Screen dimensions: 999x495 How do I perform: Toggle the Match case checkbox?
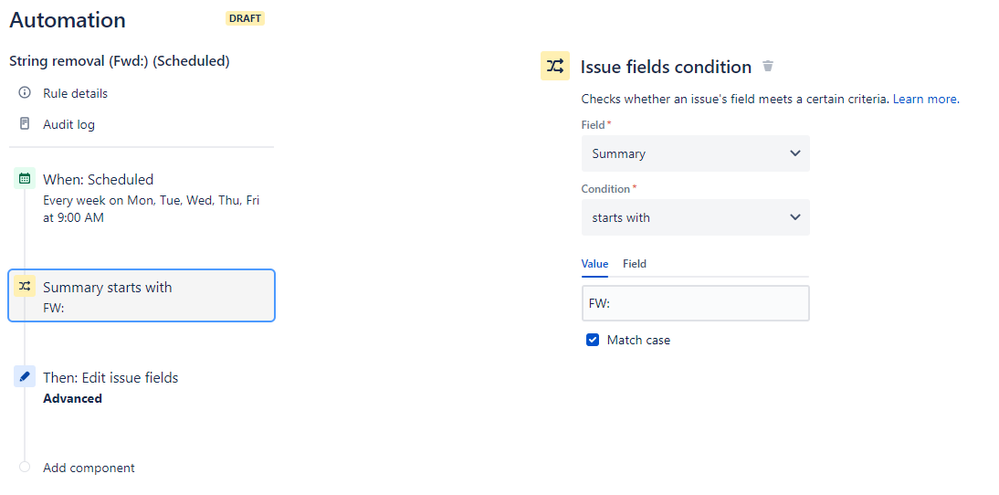[x=592, y=340]
